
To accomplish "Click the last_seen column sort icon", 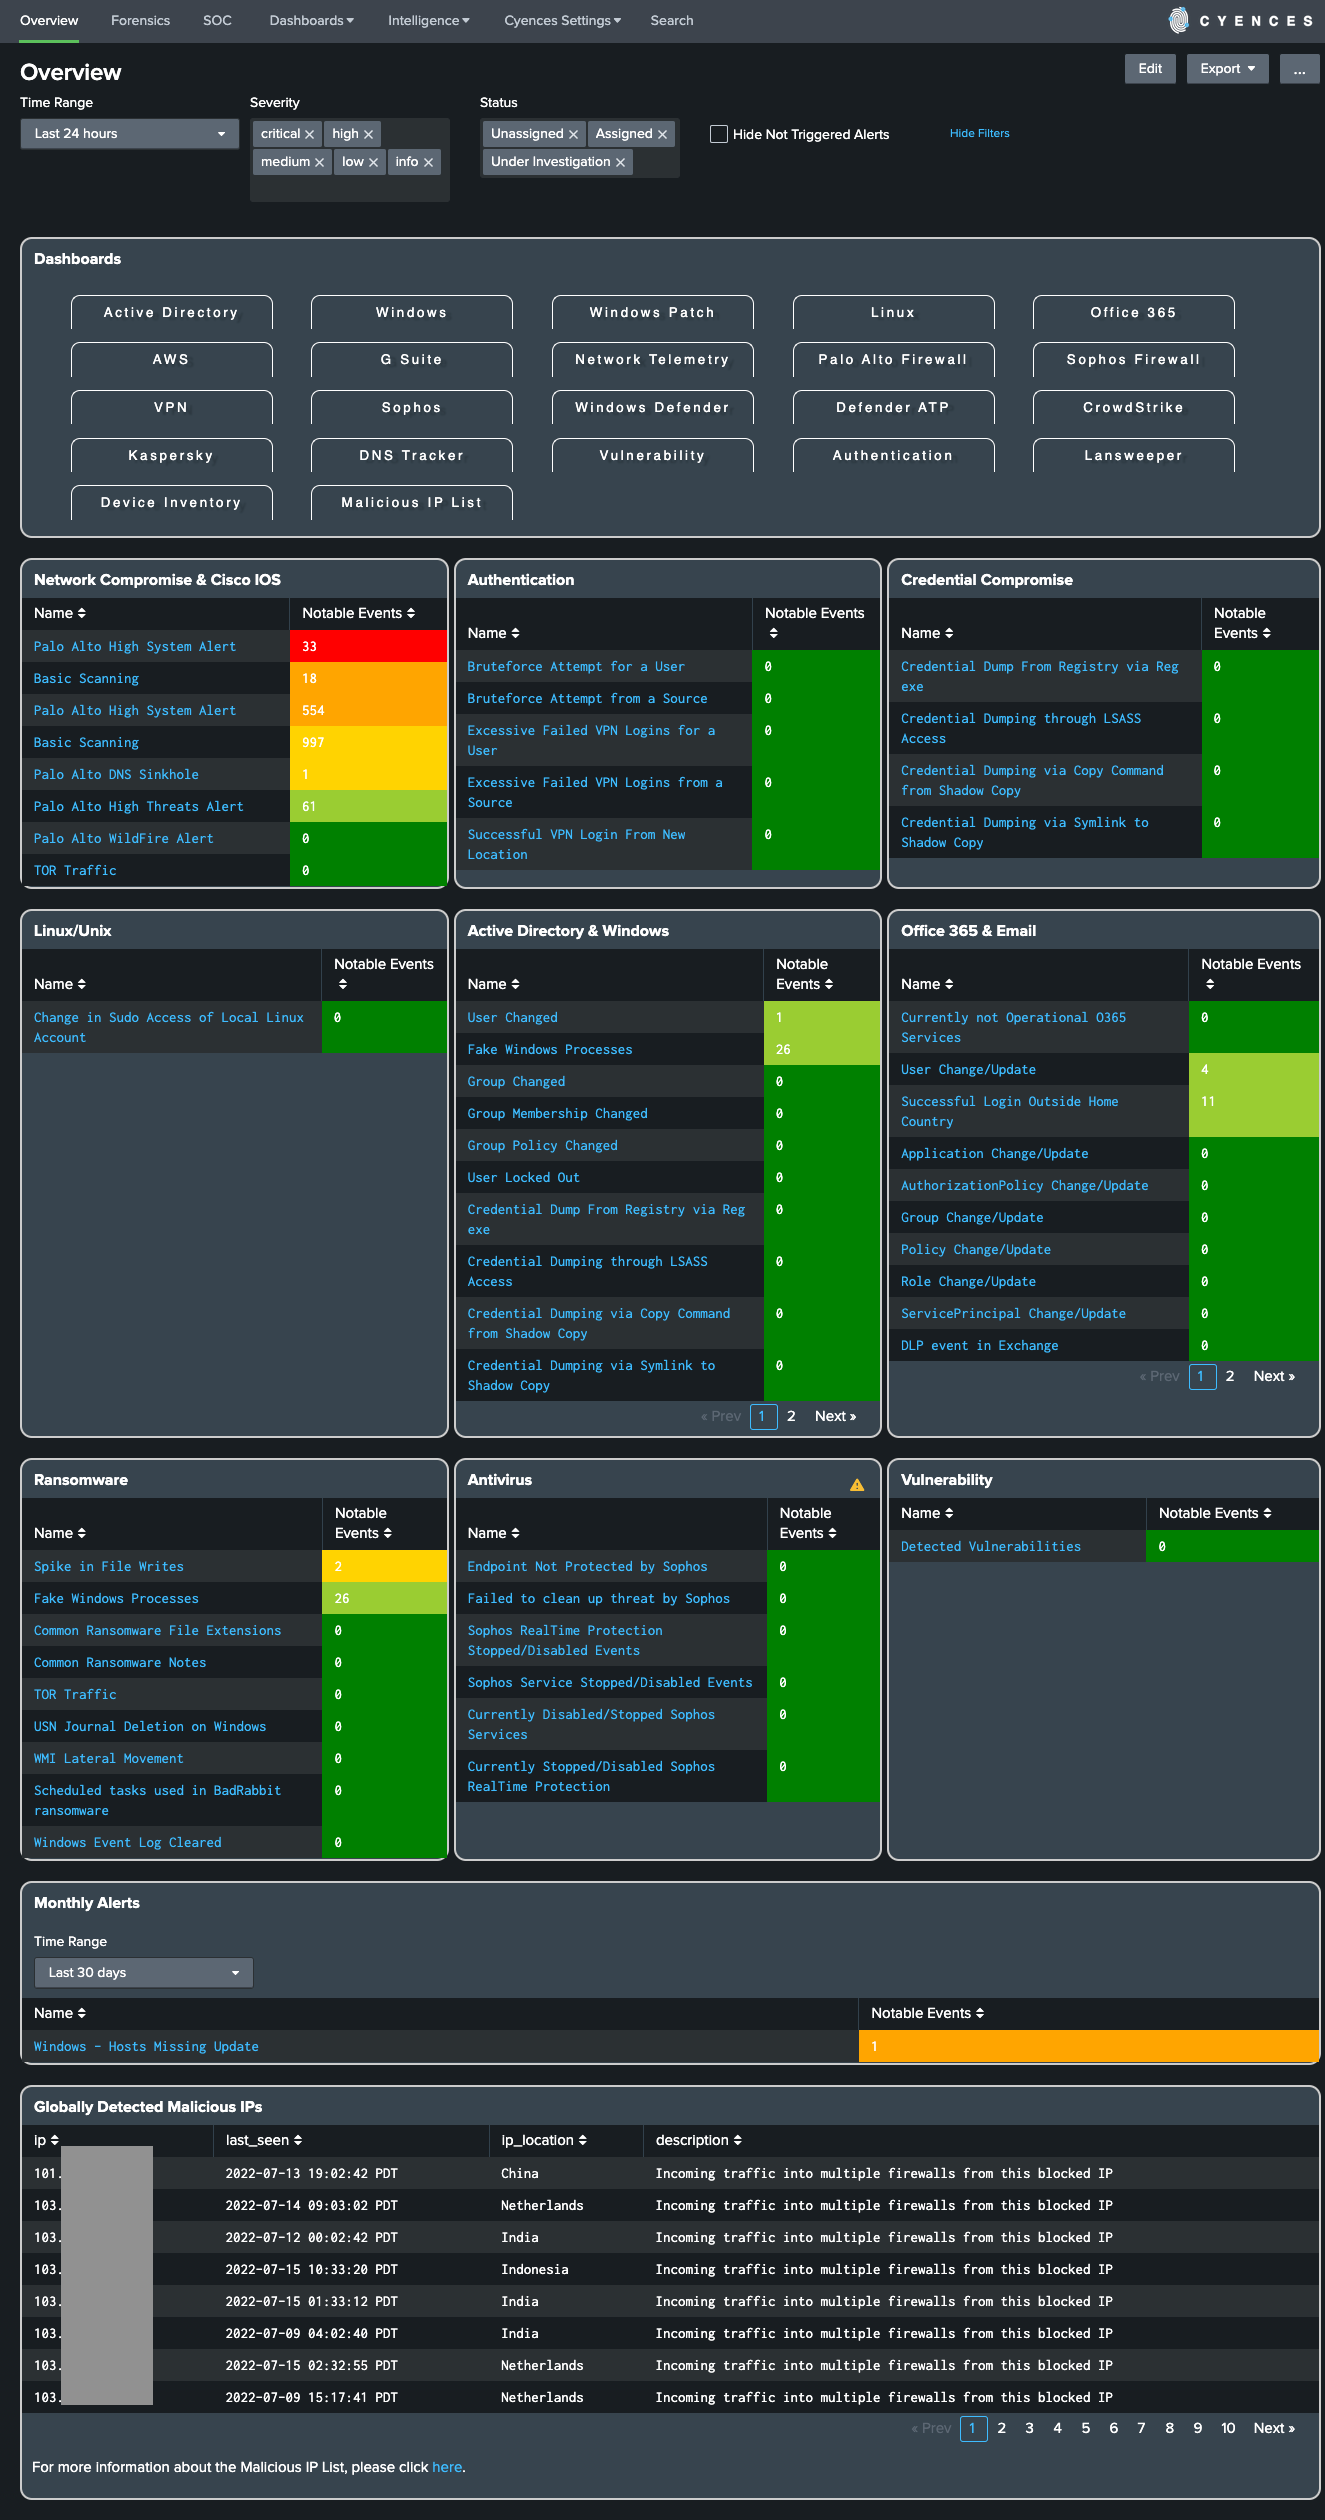I will [x=298, y=2140].
